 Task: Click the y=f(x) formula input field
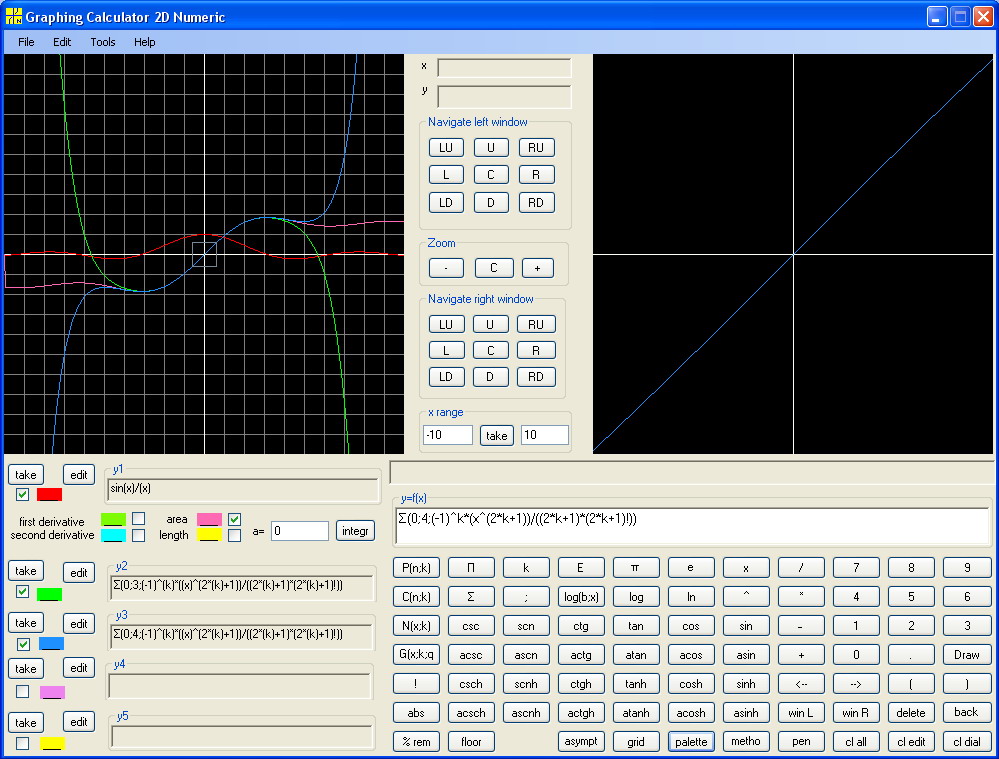coord(693,526)
